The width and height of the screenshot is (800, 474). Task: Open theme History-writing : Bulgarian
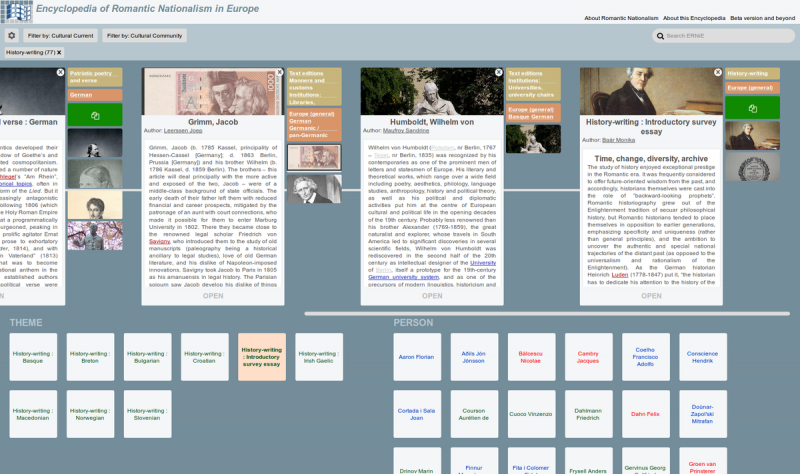coord(147,357)
